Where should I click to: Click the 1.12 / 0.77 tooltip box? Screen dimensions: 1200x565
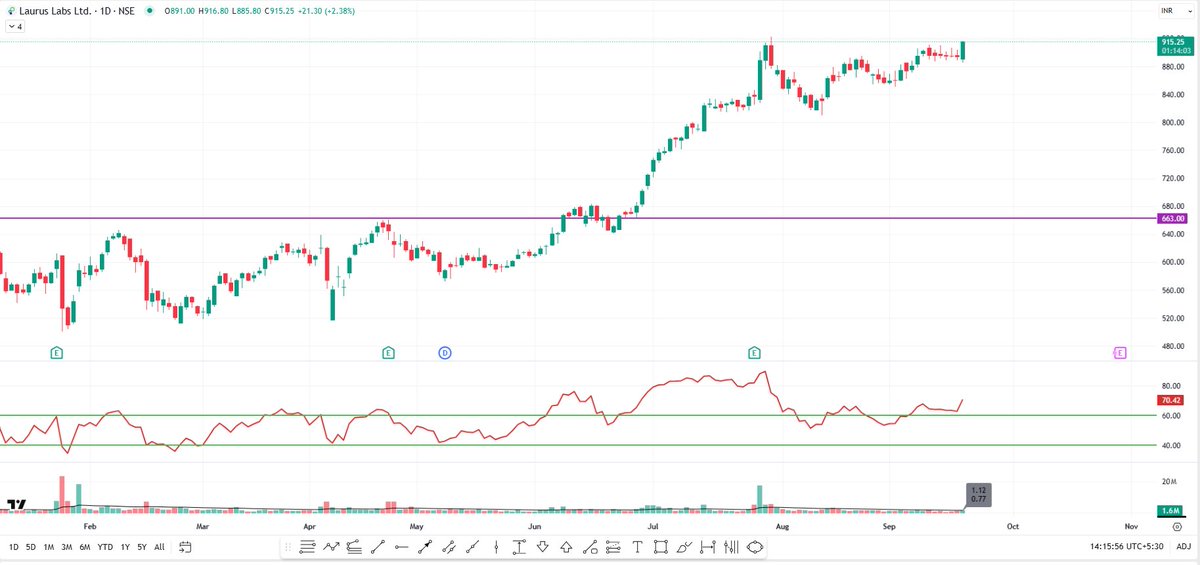(x=978, y=494)
